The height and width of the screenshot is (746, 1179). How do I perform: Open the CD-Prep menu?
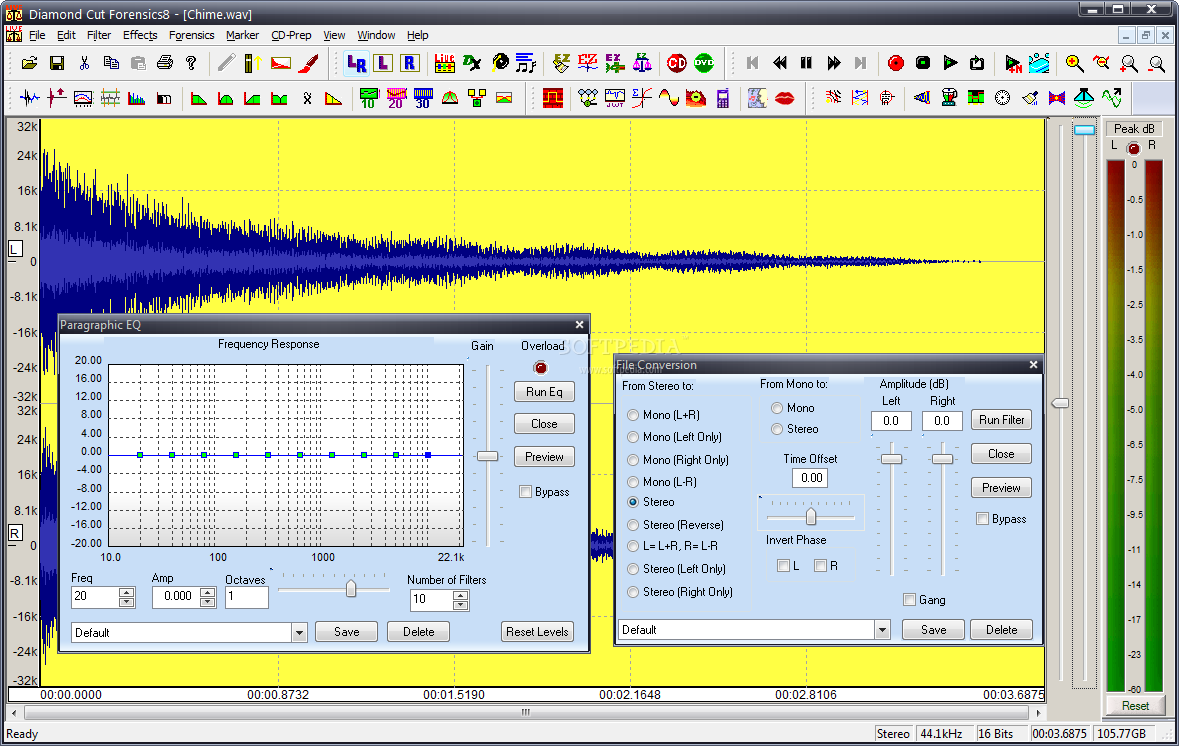pyautogui.click(x=291, y=35)
